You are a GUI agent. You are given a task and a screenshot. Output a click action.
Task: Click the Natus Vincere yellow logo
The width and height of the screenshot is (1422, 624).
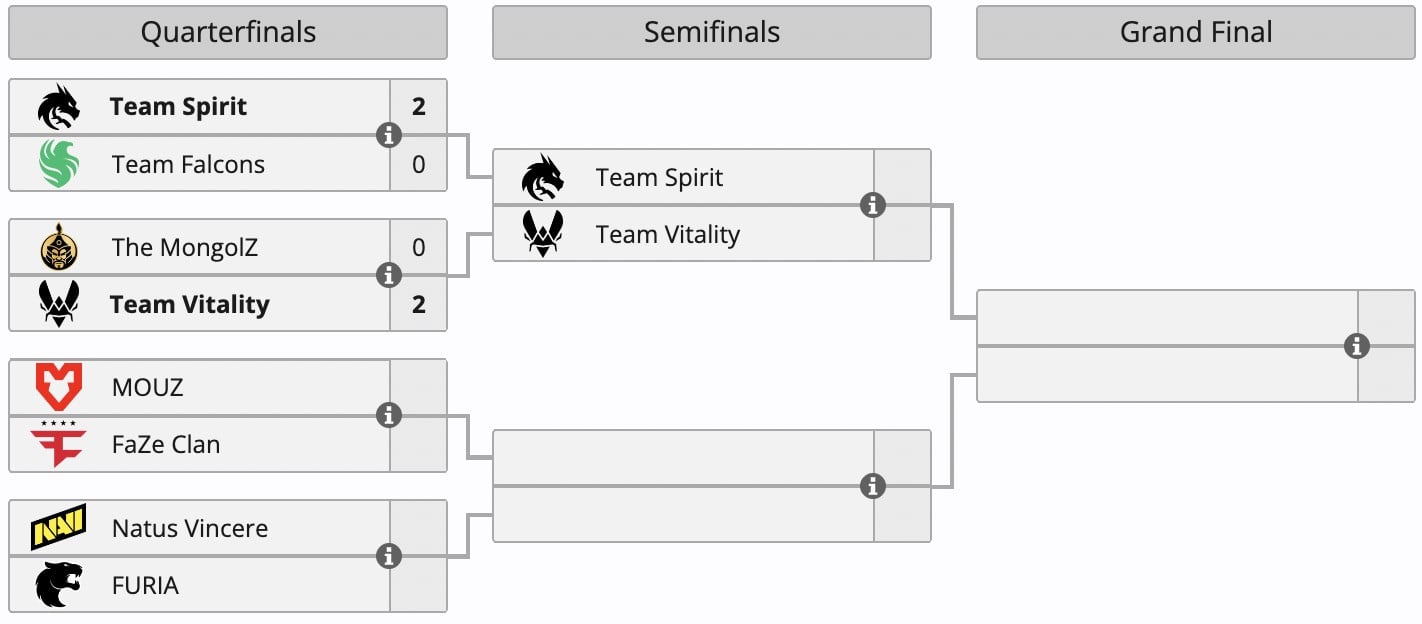point(59,527)
